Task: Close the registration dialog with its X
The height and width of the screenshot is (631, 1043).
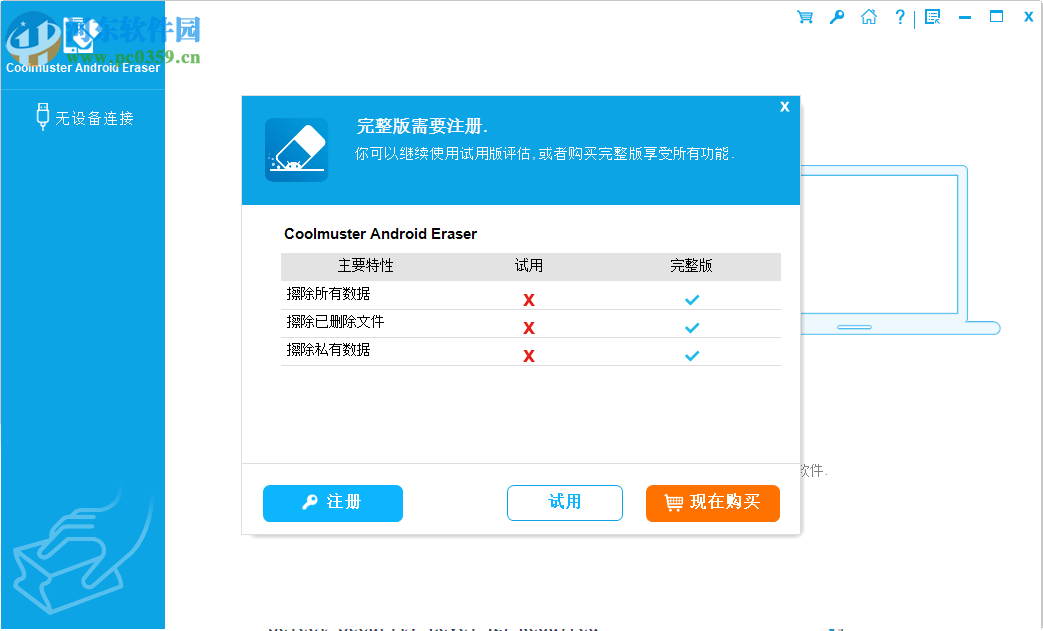Action: pos(784,106)
